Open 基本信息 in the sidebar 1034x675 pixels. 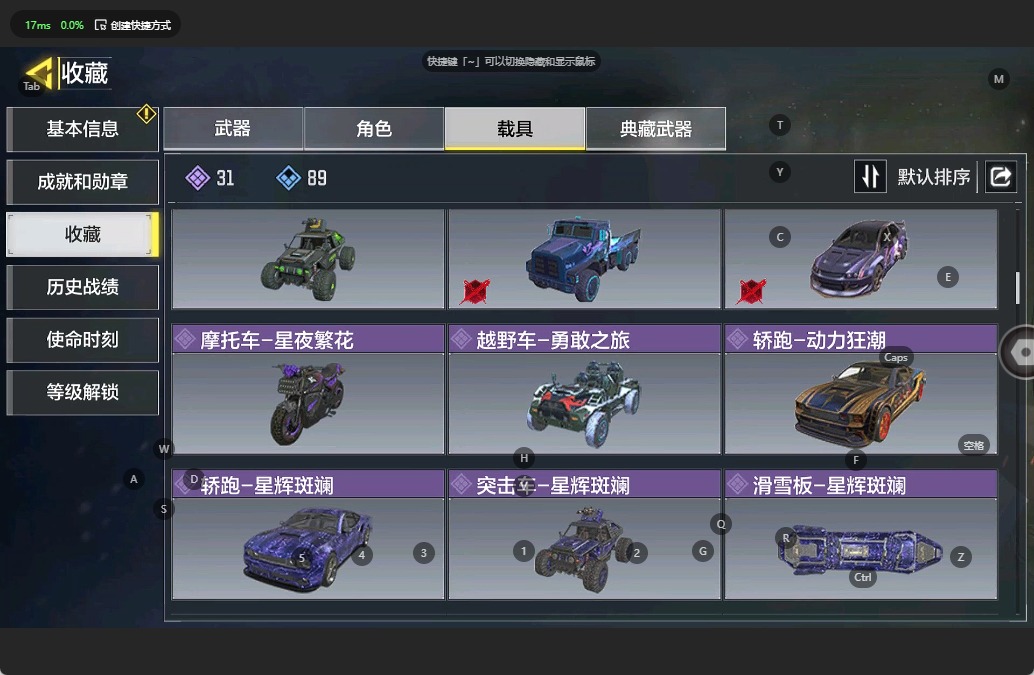pos(82,129)
